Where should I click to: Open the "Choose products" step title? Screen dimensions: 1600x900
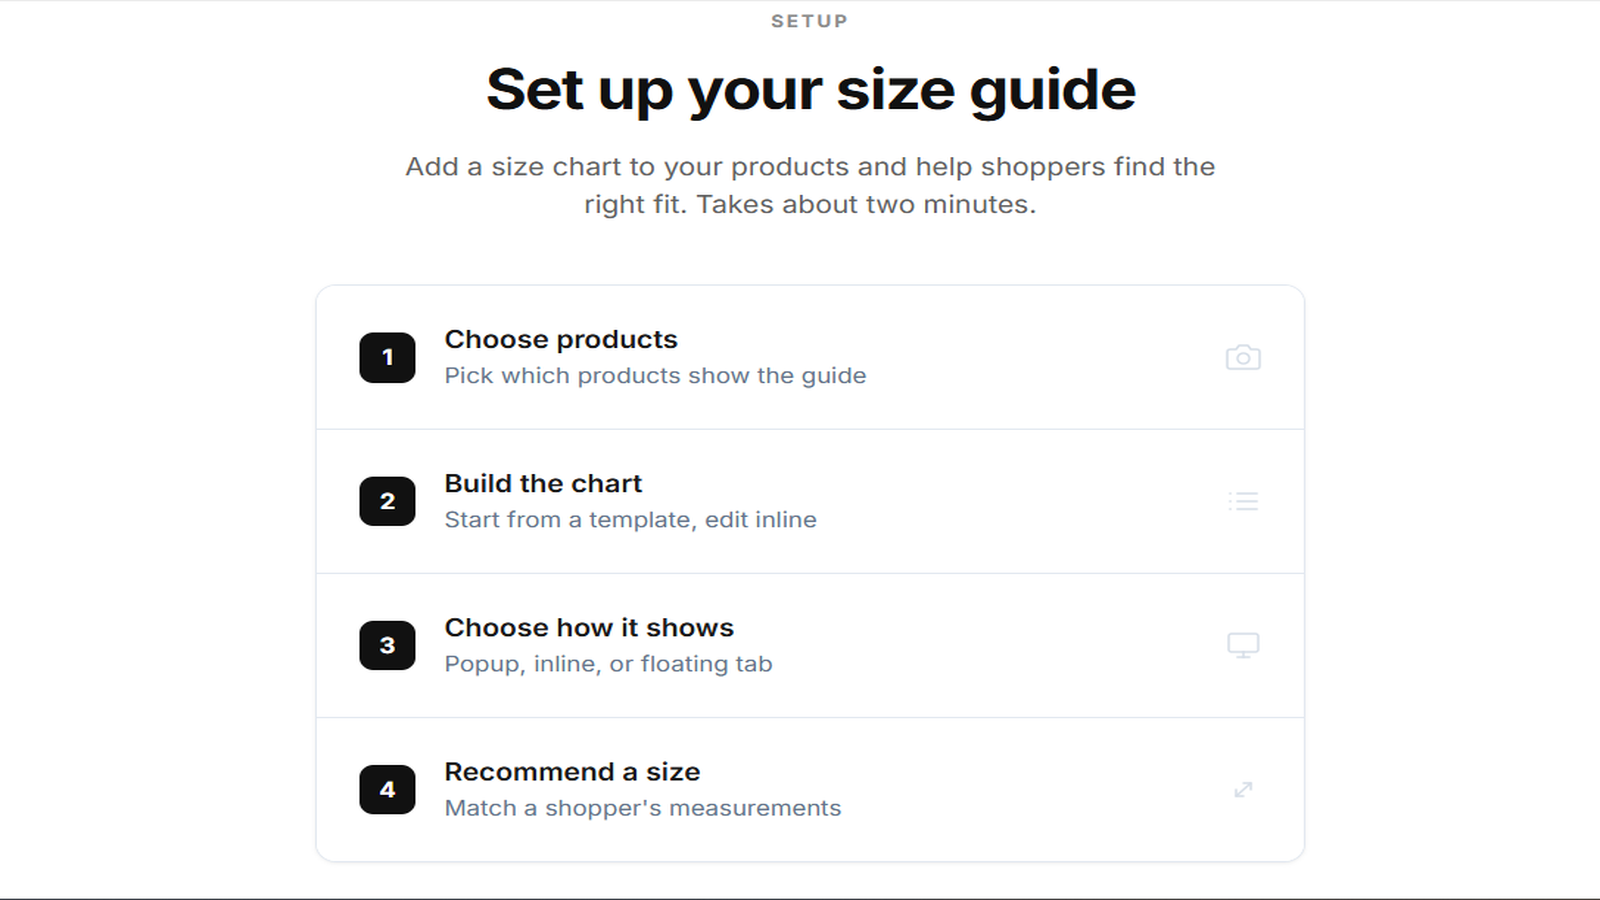[x=561, y=340]
